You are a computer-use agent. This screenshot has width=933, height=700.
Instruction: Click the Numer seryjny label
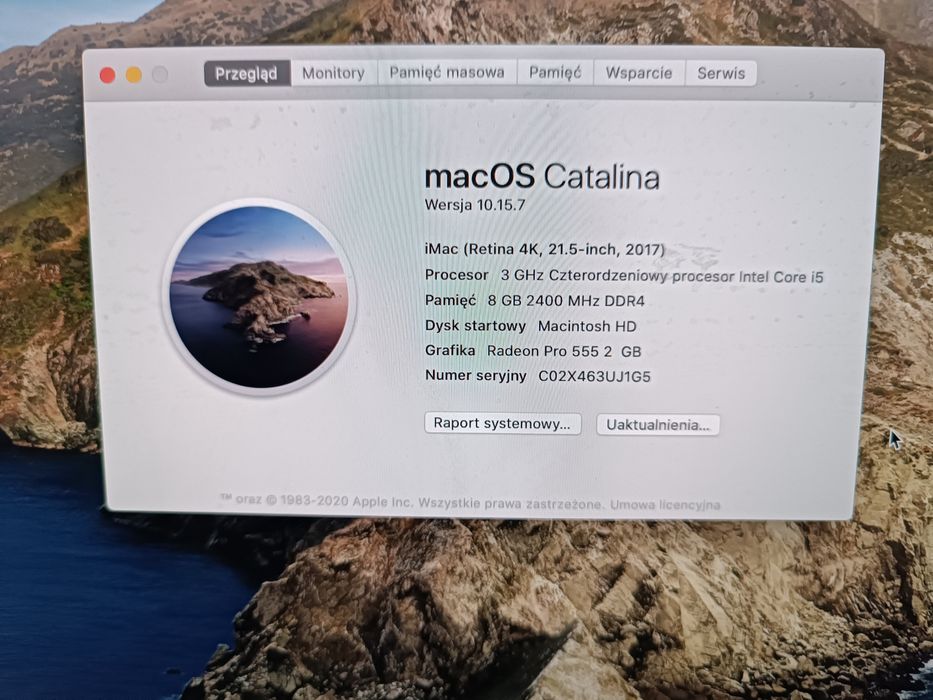[475, 376]
